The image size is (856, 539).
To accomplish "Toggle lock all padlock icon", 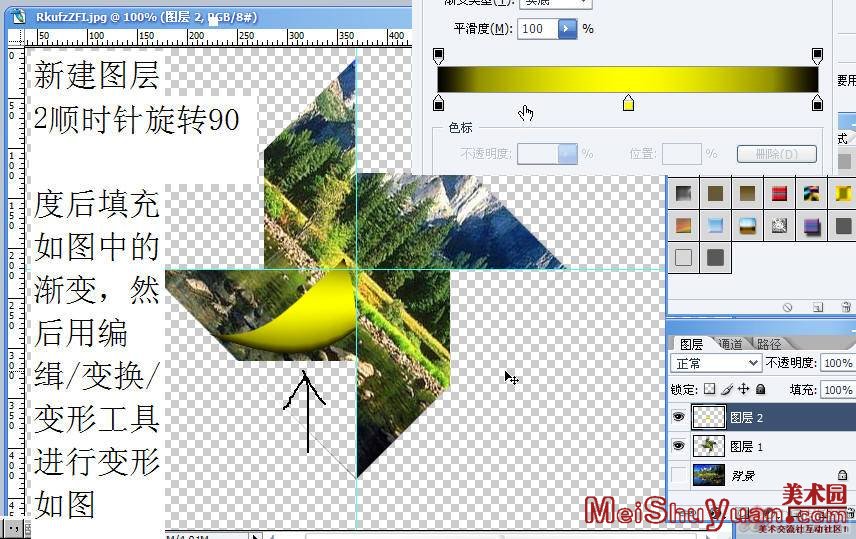I will coord(760,389).
